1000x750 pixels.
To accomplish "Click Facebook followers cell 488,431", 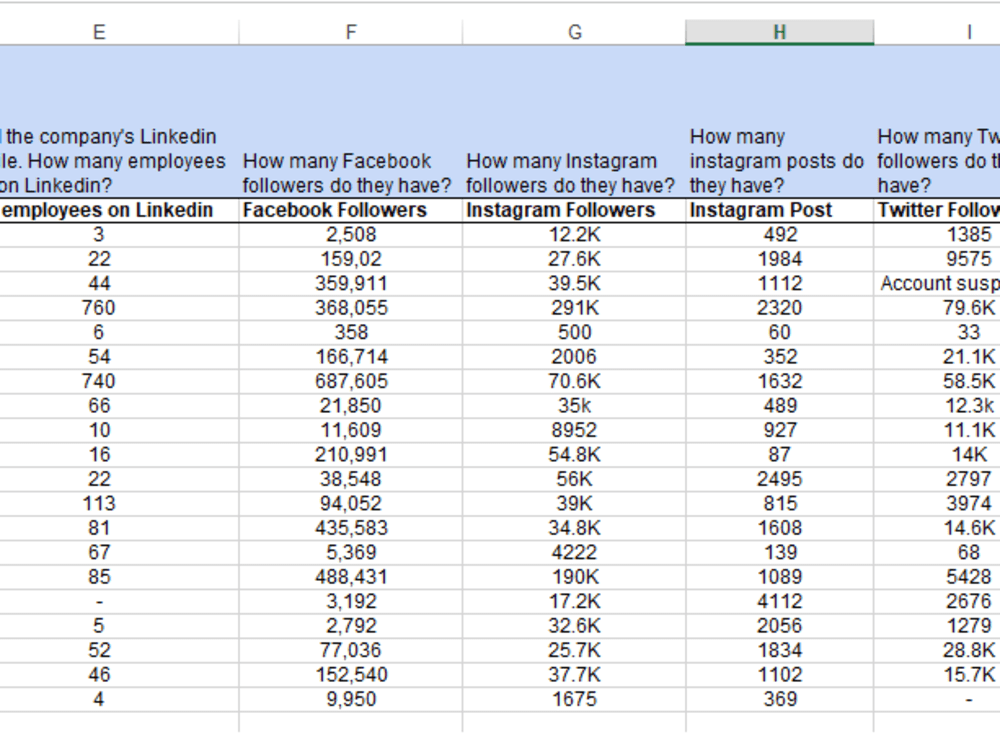I will (x=351, y=577).
